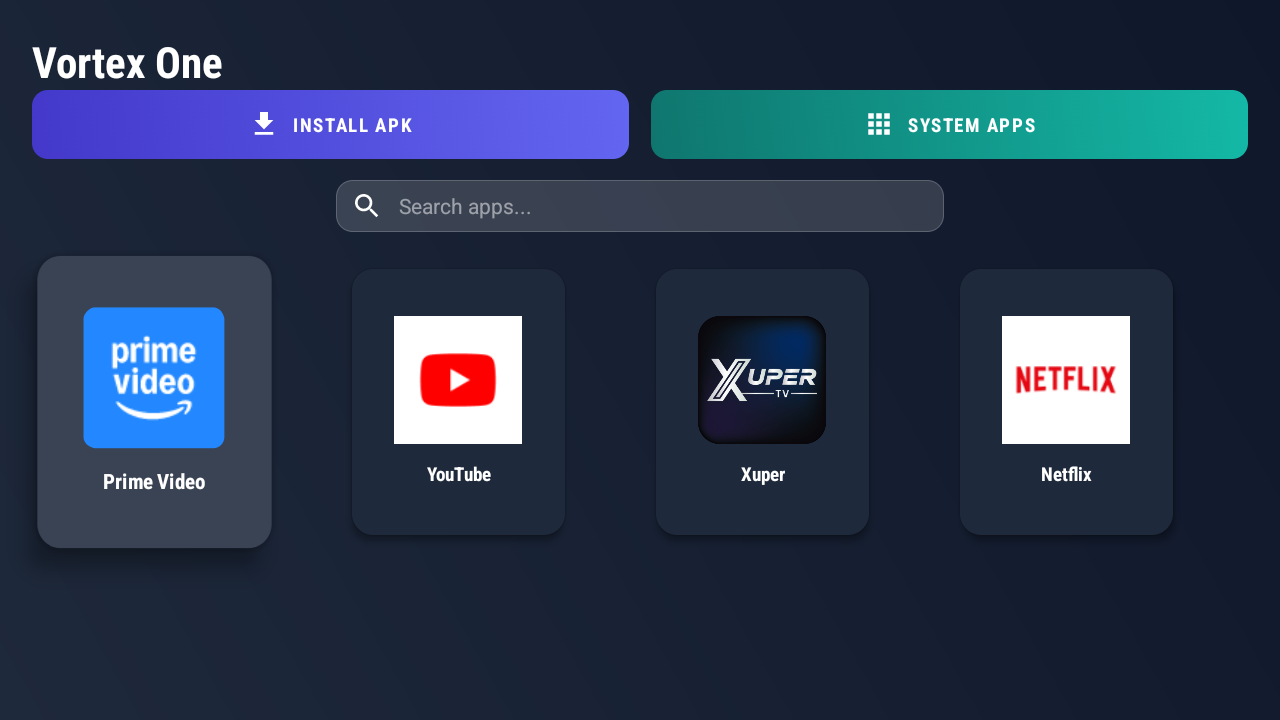Image resolution: width=1280 pixels, height=720 pixels.
Task: Launch the Netflix app icon
Action: pos(1066,380)
